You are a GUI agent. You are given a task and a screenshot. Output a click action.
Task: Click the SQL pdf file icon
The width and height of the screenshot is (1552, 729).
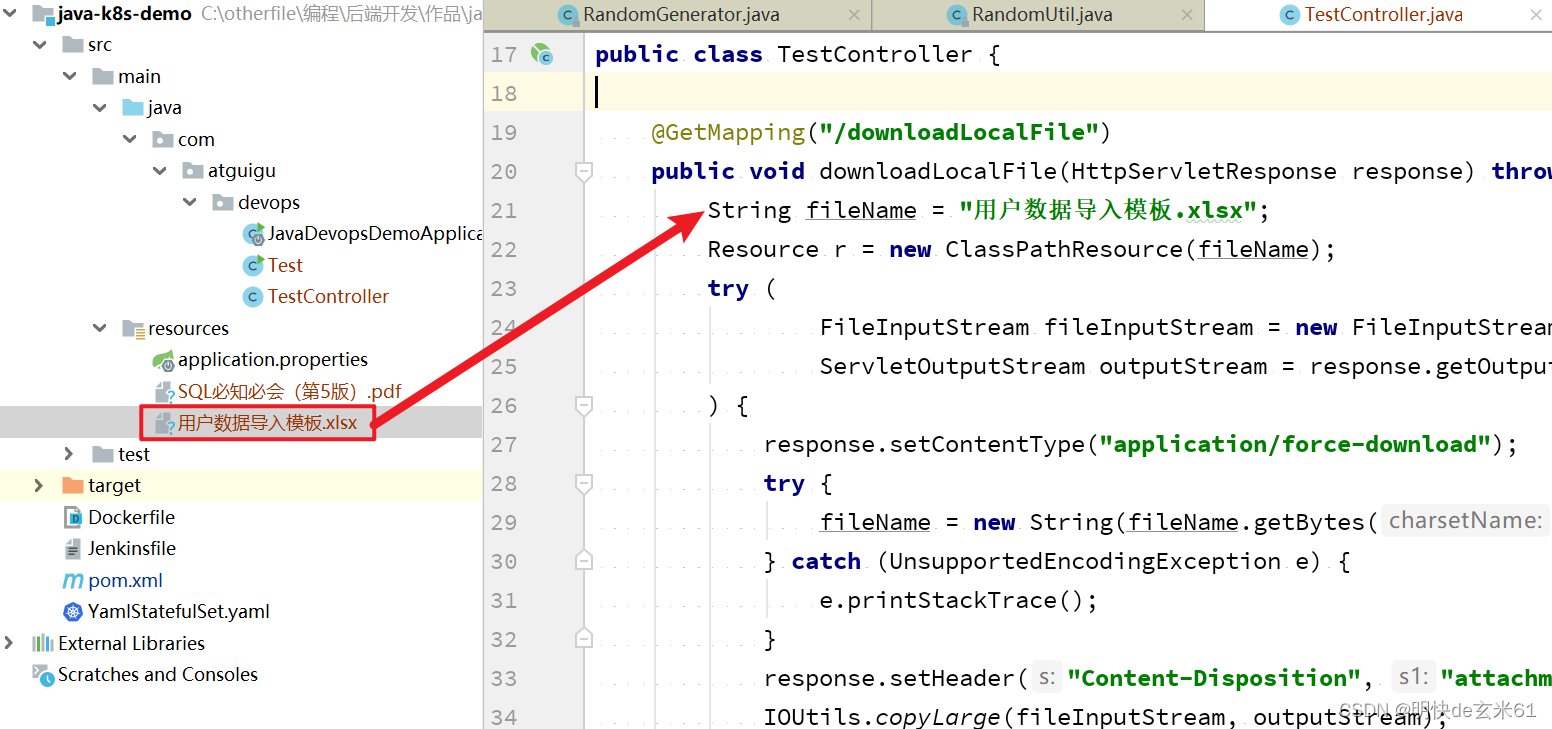164,391
